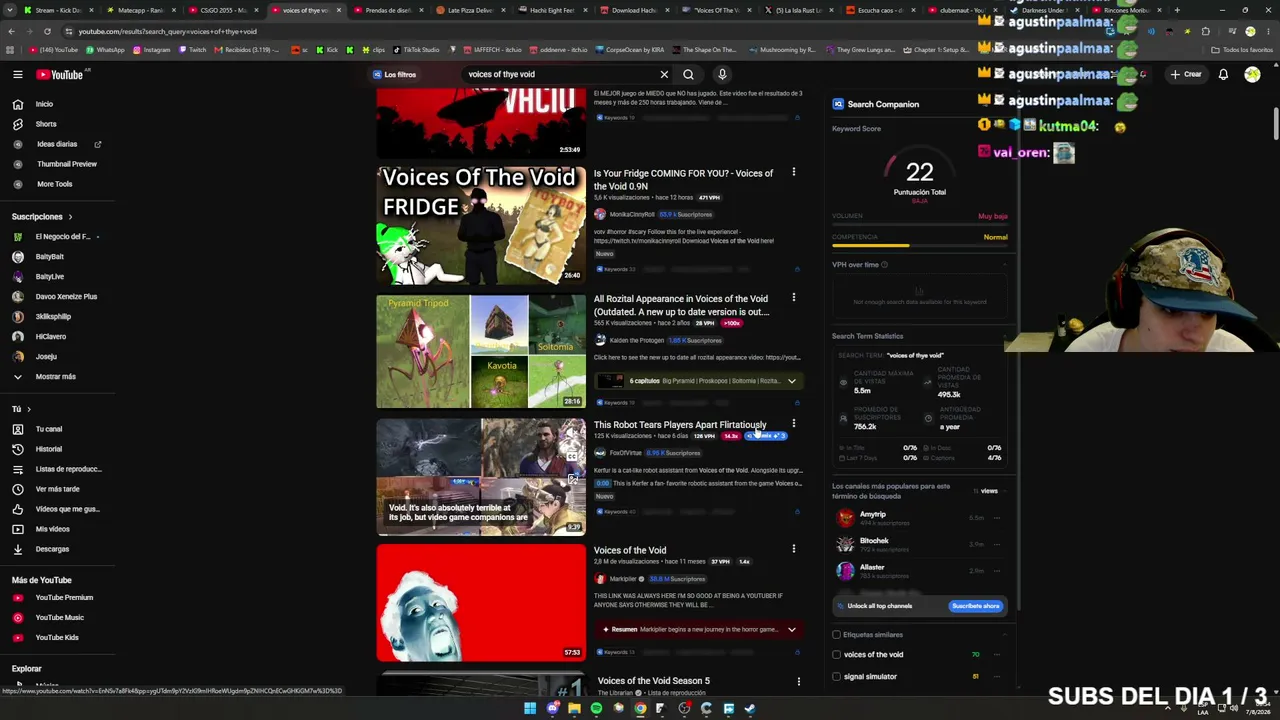Tick the 'signal simulator' tag checkbox
This screenshot has height=720, width=1280.
[837, 676]
